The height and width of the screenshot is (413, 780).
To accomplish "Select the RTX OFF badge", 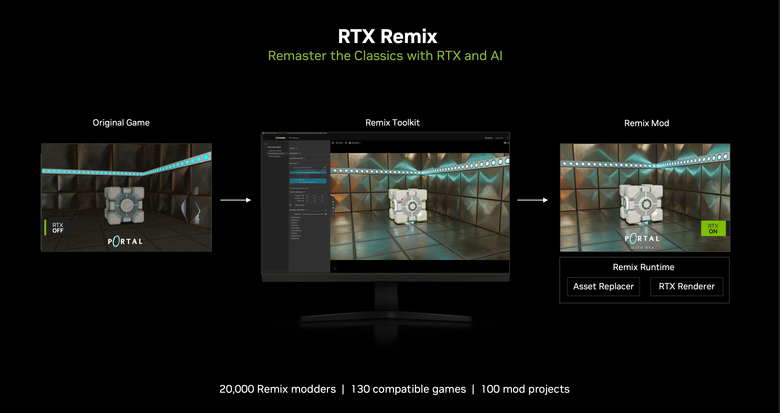I will click(56, 228).
